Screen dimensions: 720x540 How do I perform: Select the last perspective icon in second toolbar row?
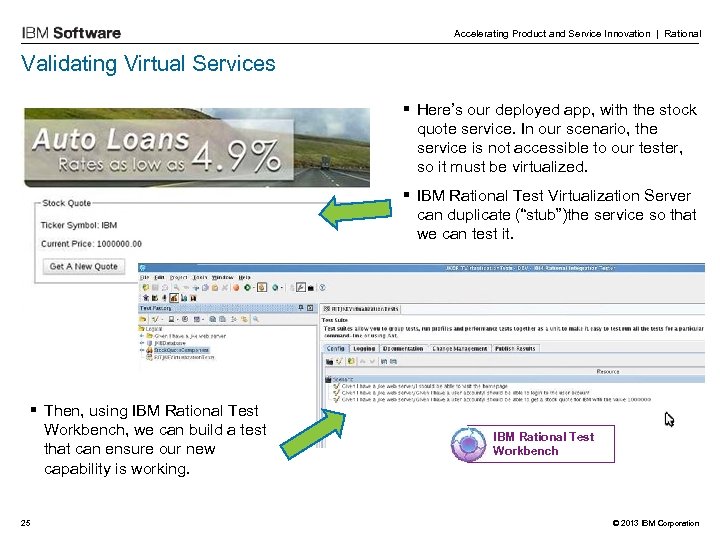click(x=193, y=298)
